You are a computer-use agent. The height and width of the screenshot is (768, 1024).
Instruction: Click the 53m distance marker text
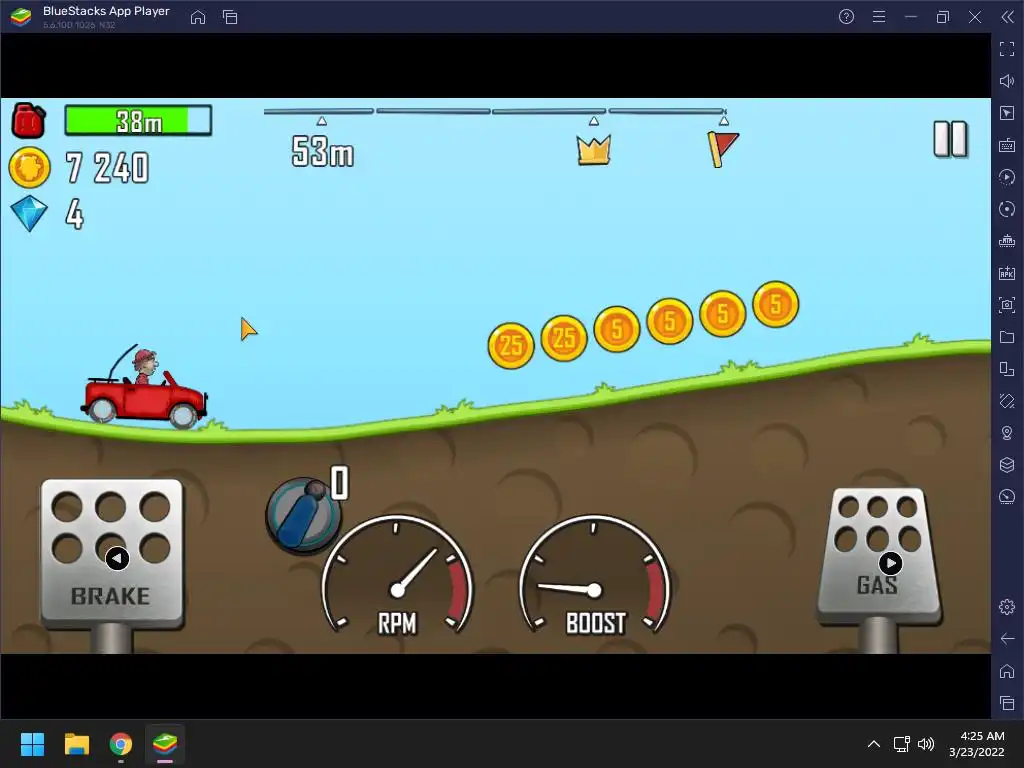pyautogui.click(x=323, y=152)
